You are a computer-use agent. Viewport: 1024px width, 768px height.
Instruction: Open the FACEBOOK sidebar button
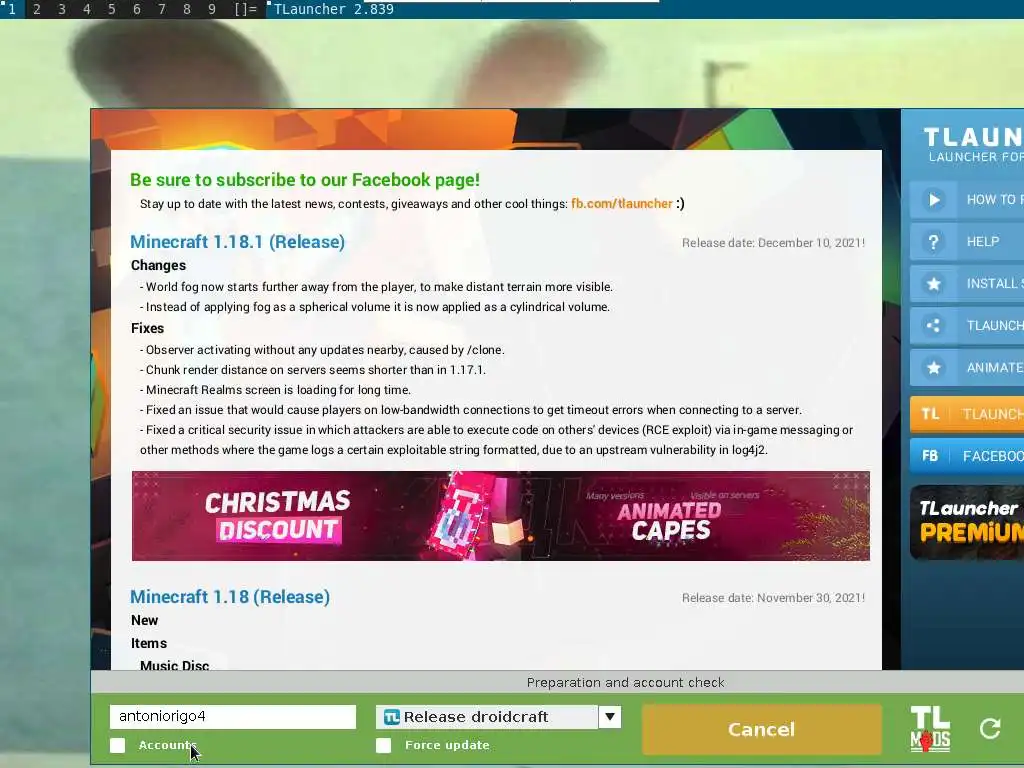click(x=967, y=456)
